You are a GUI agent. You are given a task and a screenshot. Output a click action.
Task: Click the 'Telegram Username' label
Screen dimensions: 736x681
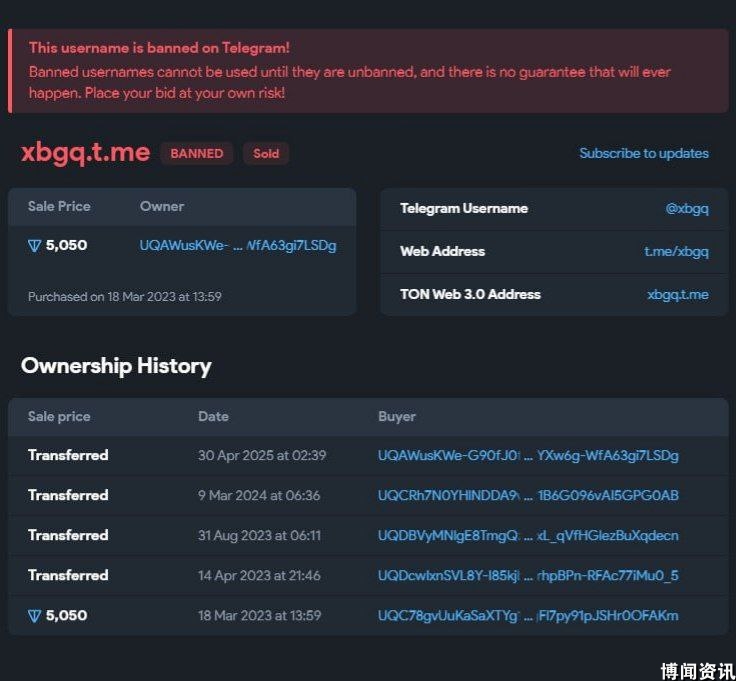pos(464,208)
